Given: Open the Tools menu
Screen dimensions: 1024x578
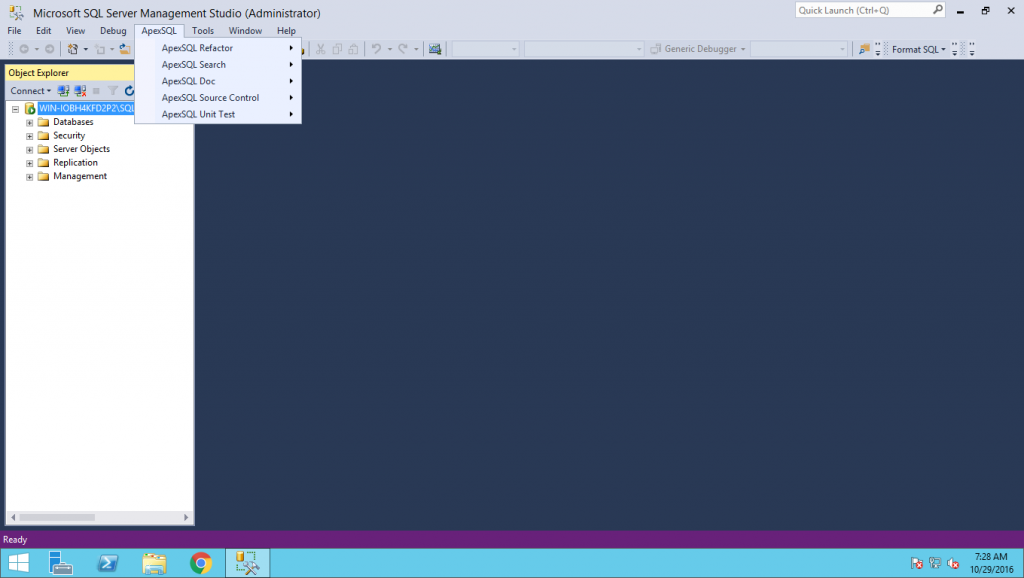Looking at the screenshot, I should point(203,30).
